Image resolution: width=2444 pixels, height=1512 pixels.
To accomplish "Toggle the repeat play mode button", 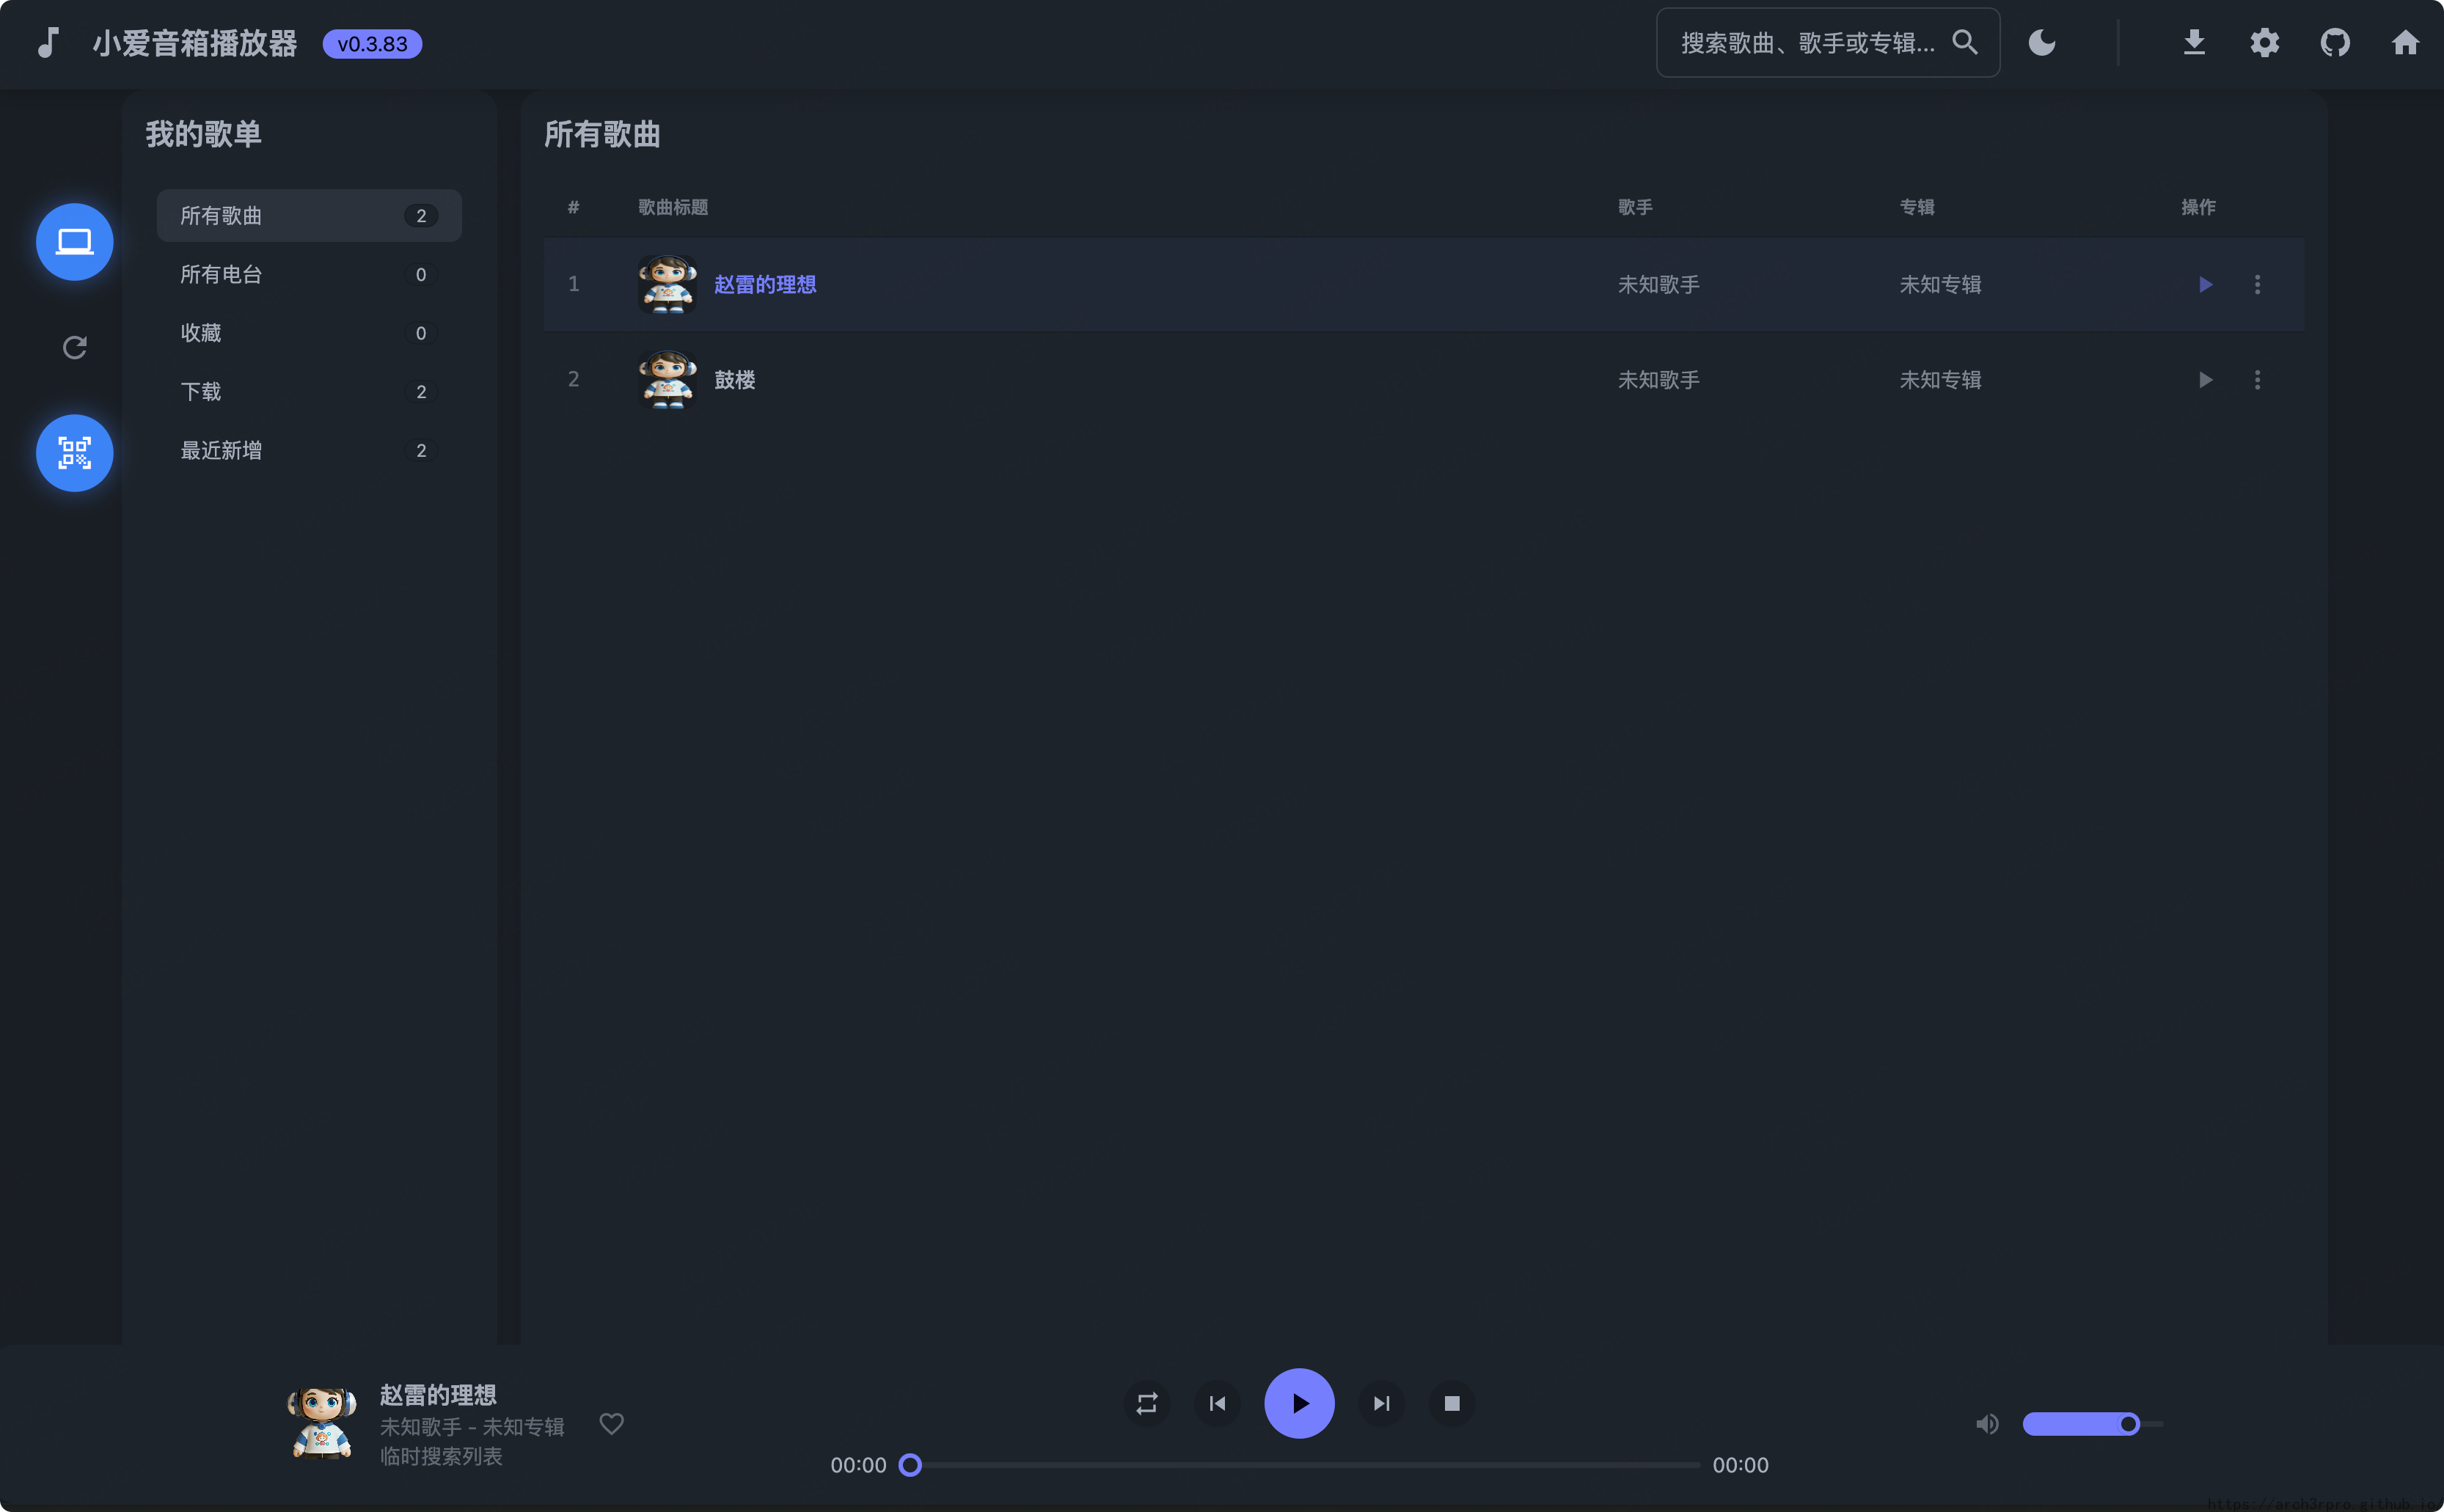I will click(1146, 1403).
